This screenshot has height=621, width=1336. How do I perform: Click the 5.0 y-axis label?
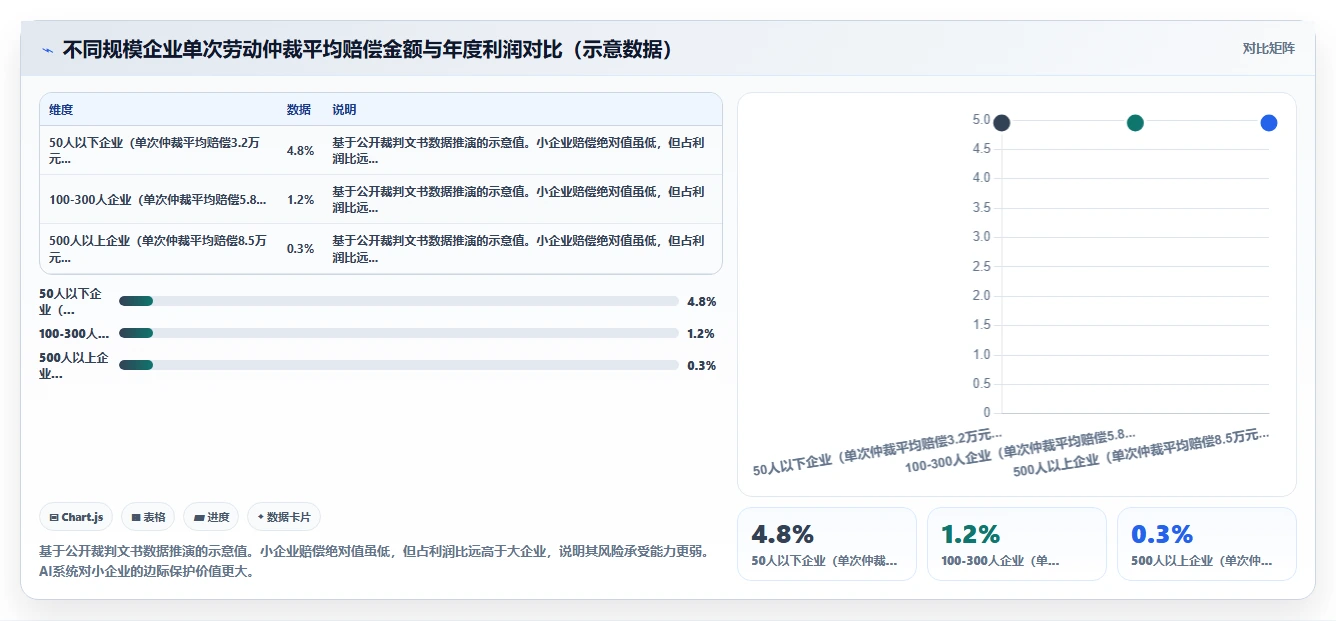980,120
